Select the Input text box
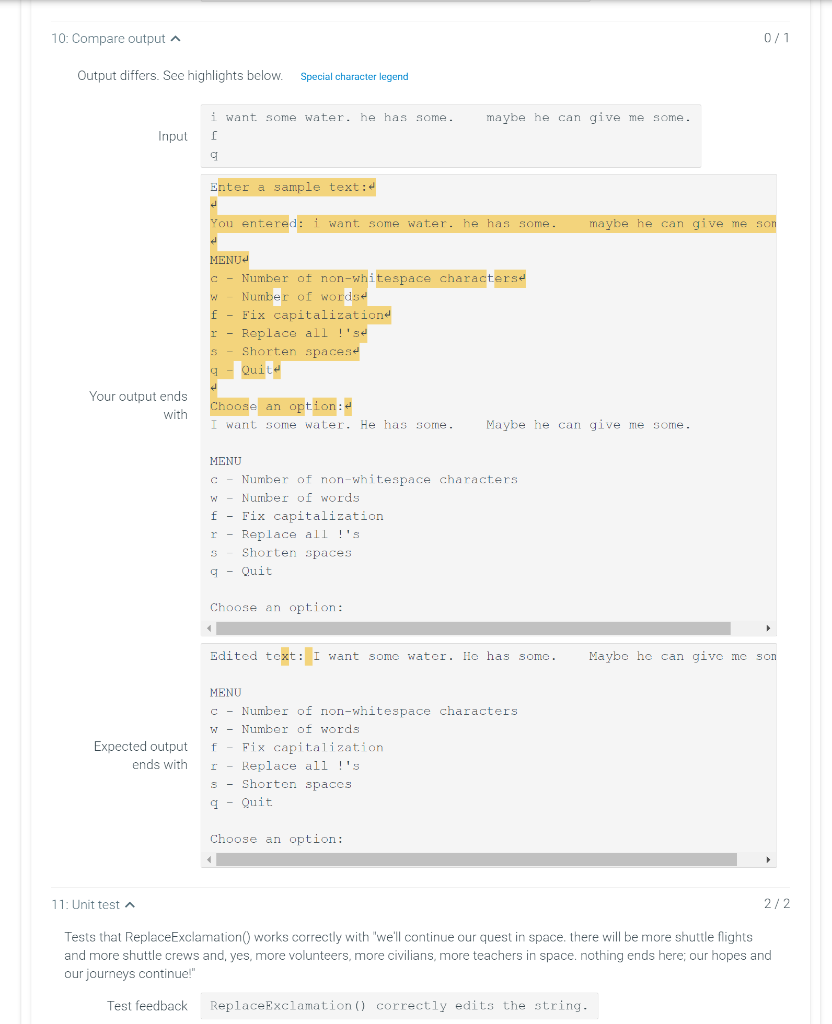Viewport: 832px width, 1024px height. coord(450,135)
